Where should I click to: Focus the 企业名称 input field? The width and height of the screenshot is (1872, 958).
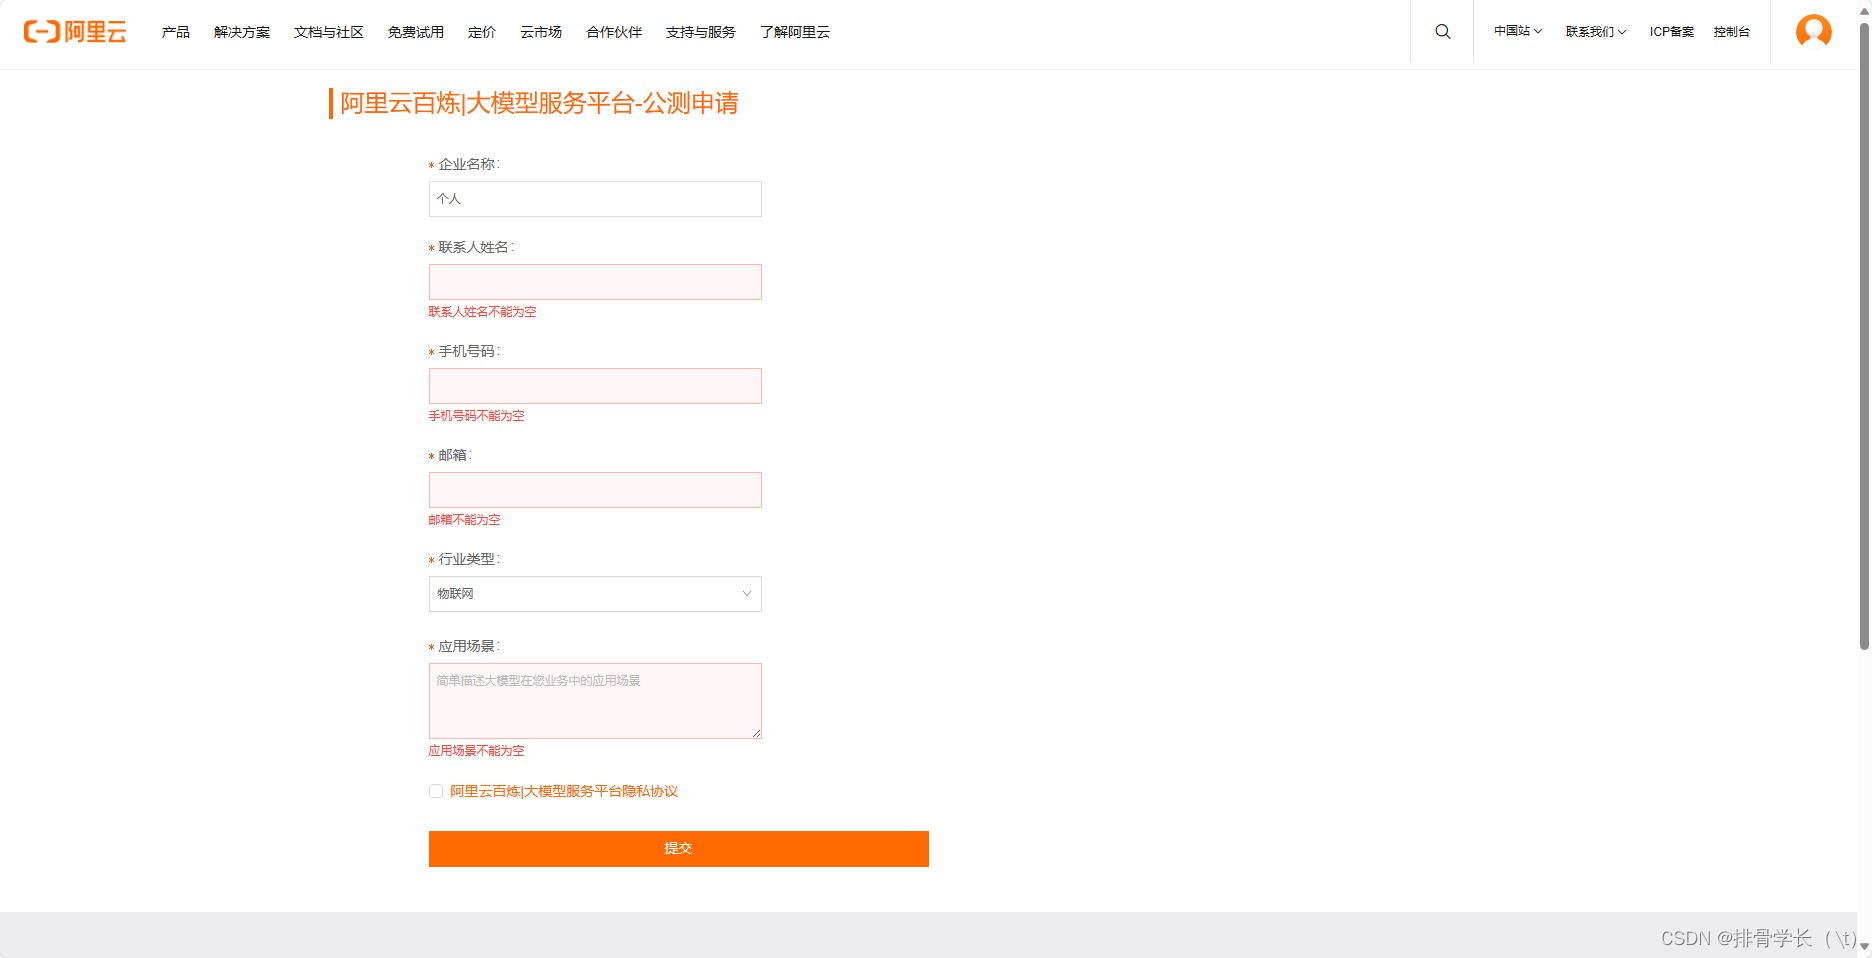(595, 199)
